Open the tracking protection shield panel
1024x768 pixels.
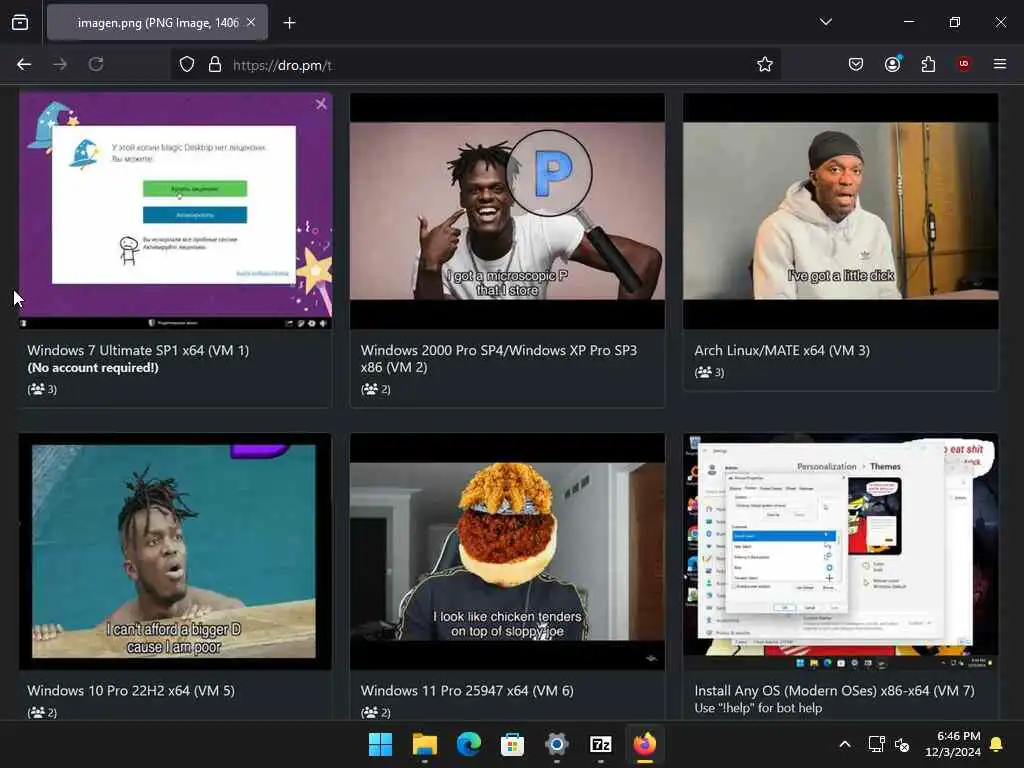187,64
